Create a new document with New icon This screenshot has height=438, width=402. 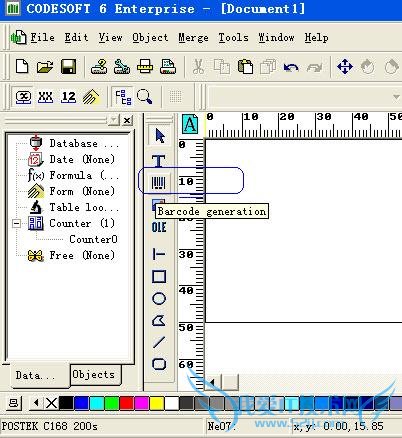[22, 66]
